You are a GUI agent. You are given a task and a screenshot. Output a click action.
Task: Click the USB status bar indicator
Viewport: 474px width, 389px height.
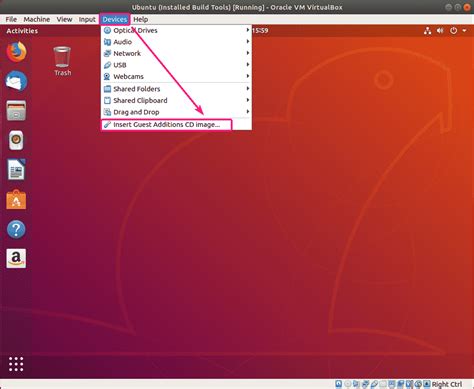coord(374,384)
